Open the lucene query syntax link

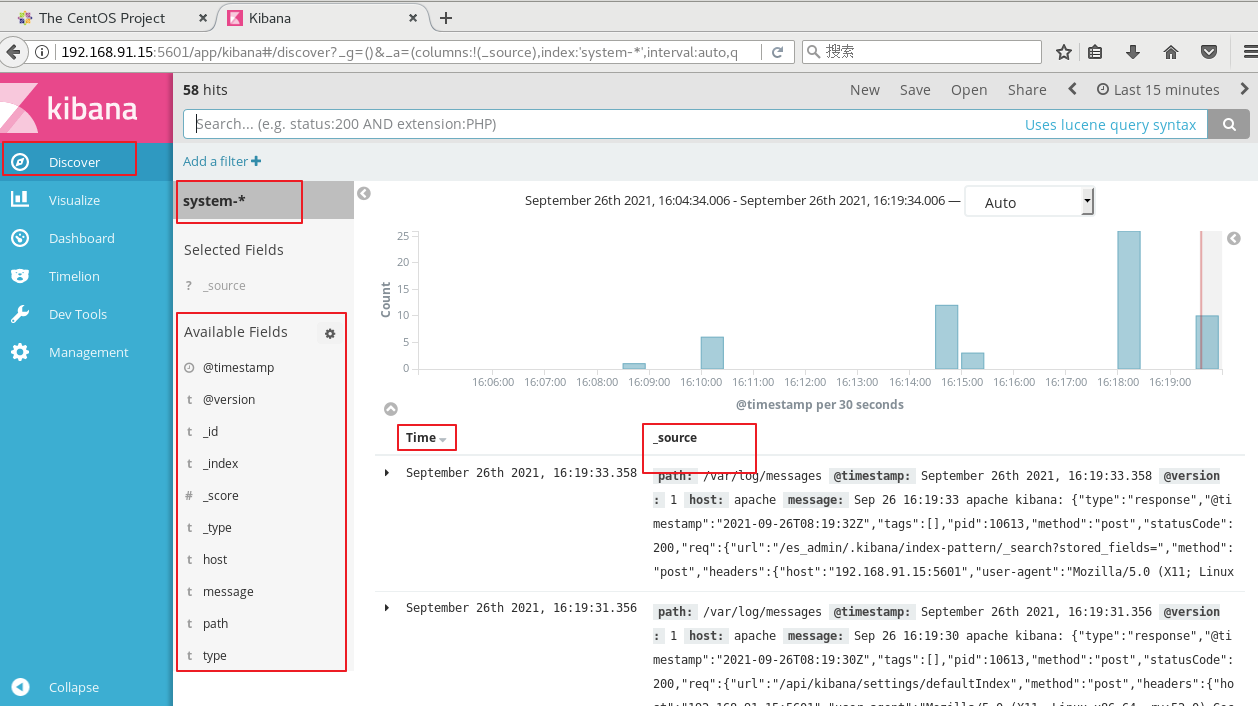[1110, 125]
